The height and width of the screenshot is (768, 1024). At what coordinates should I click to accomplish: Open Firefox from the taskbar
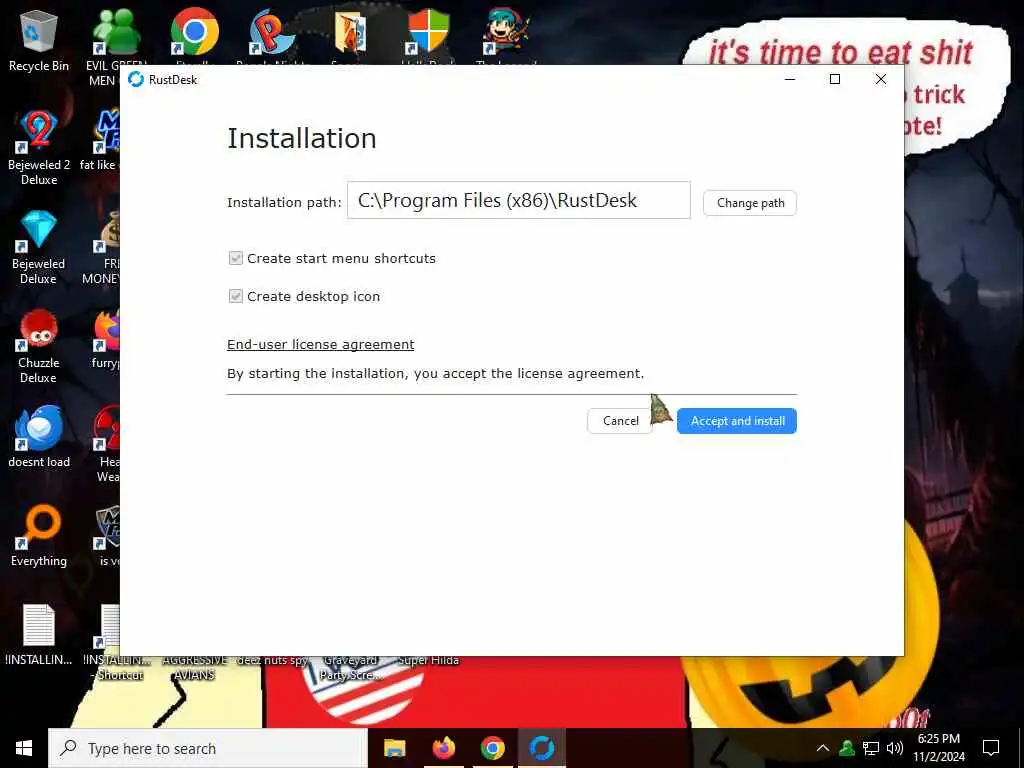(x=443, y=748)
